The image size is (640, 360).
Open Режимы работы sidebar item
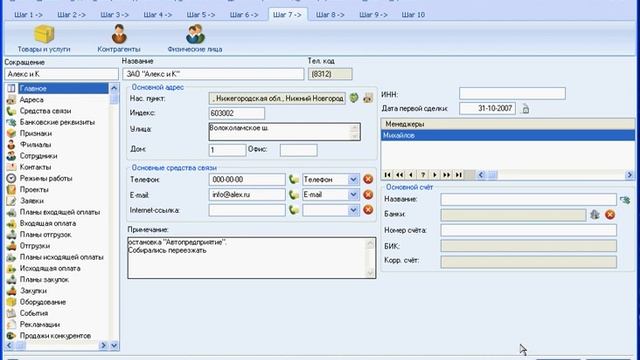[46, 178]
